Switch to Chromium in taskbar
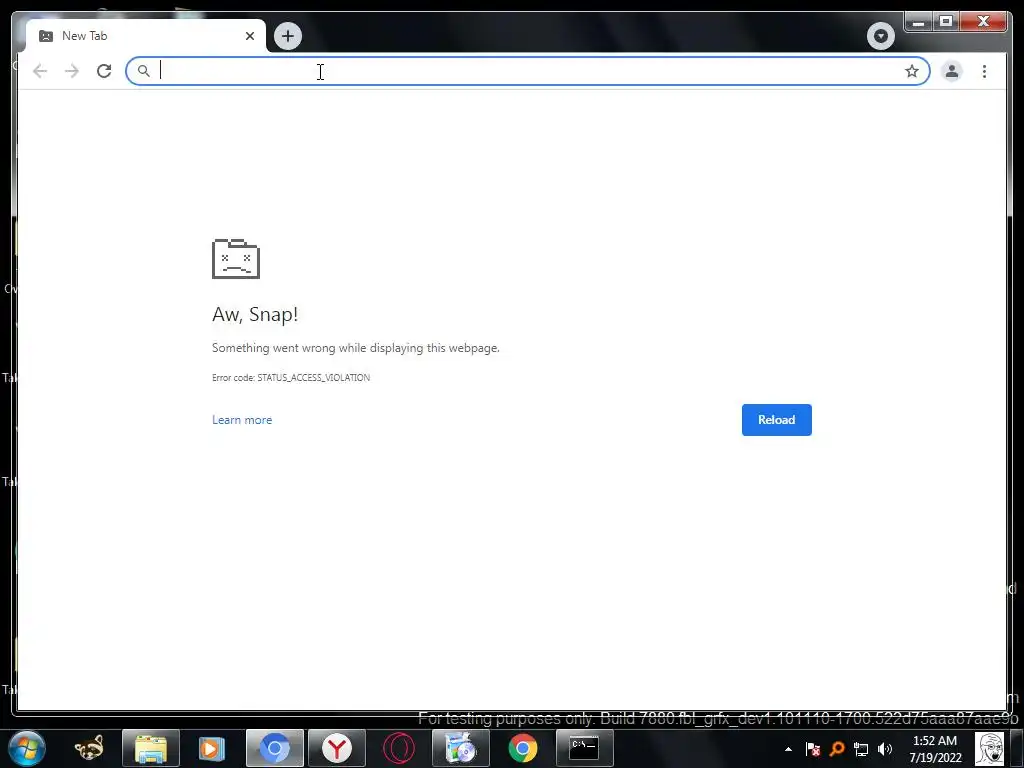 [x=275, y=748]
